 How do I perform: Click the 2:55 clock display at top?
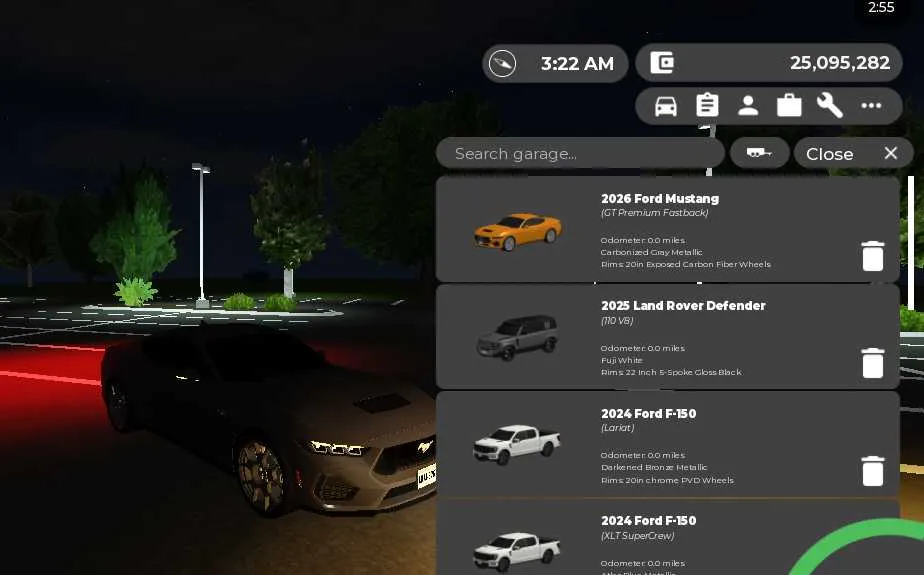881,7
